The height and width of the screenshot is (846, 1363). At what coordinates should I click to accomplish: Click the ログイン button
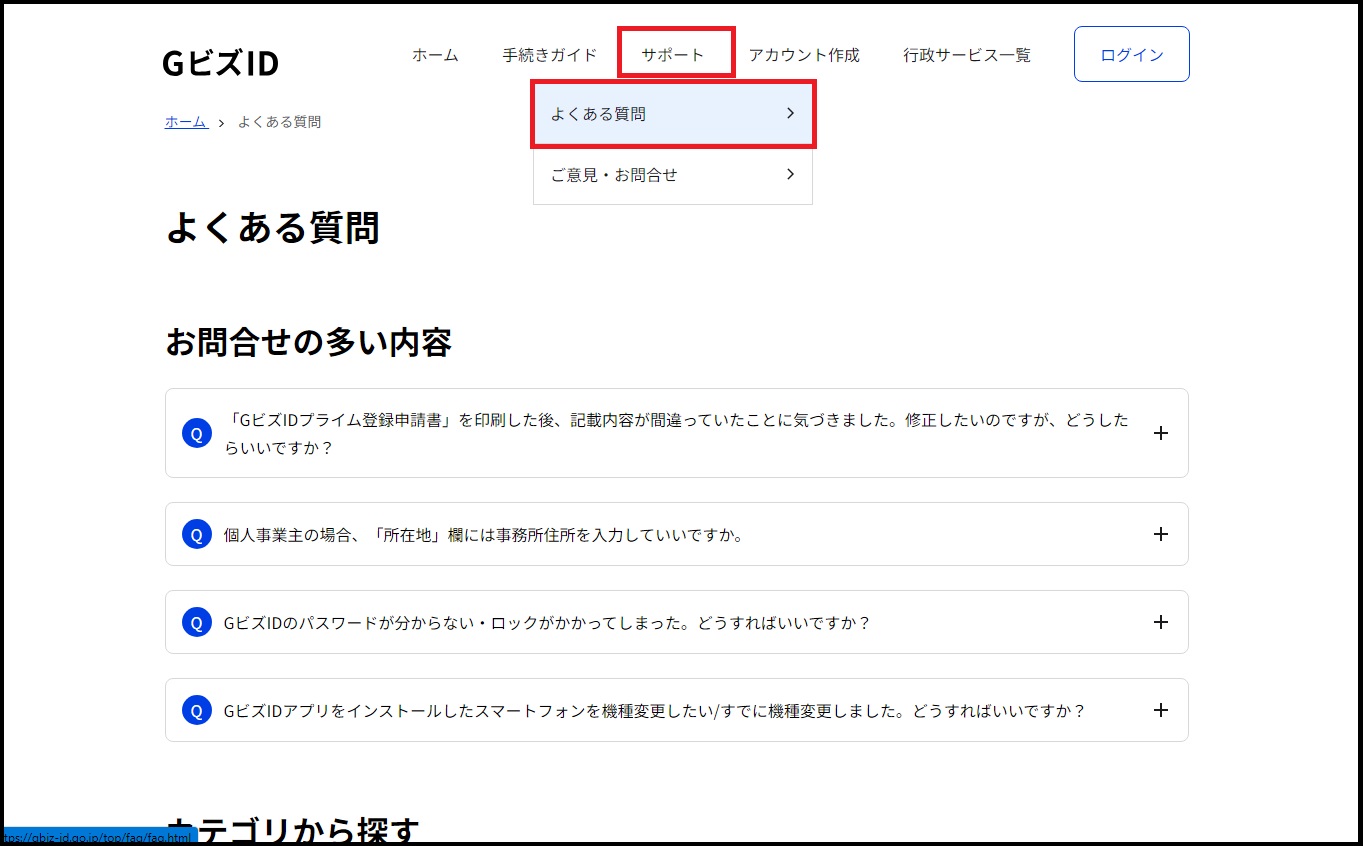[1132, 54]
